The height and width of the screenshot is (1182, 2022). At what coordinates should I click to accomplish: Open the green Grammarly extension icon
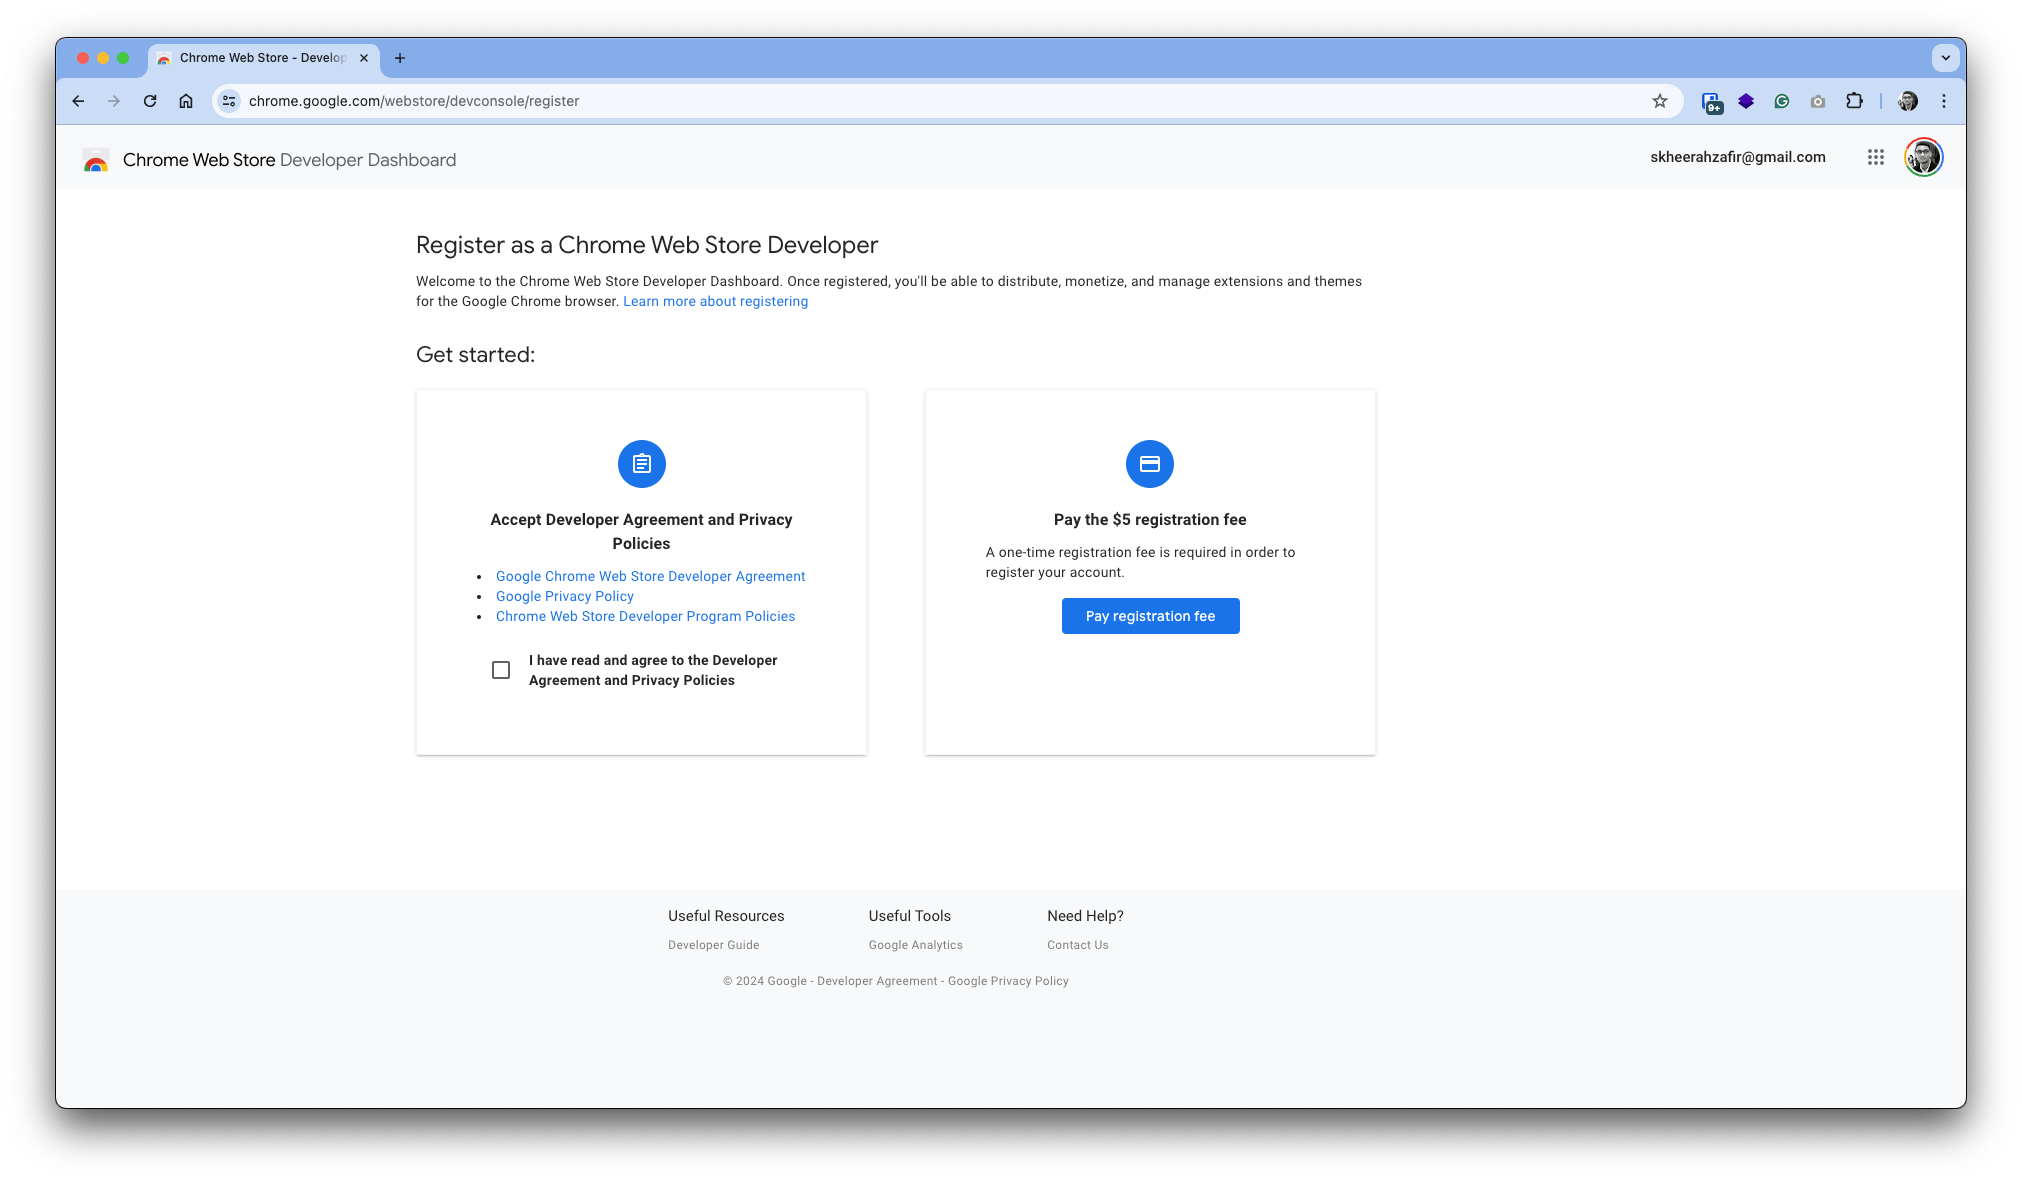tap(1782, 101)
